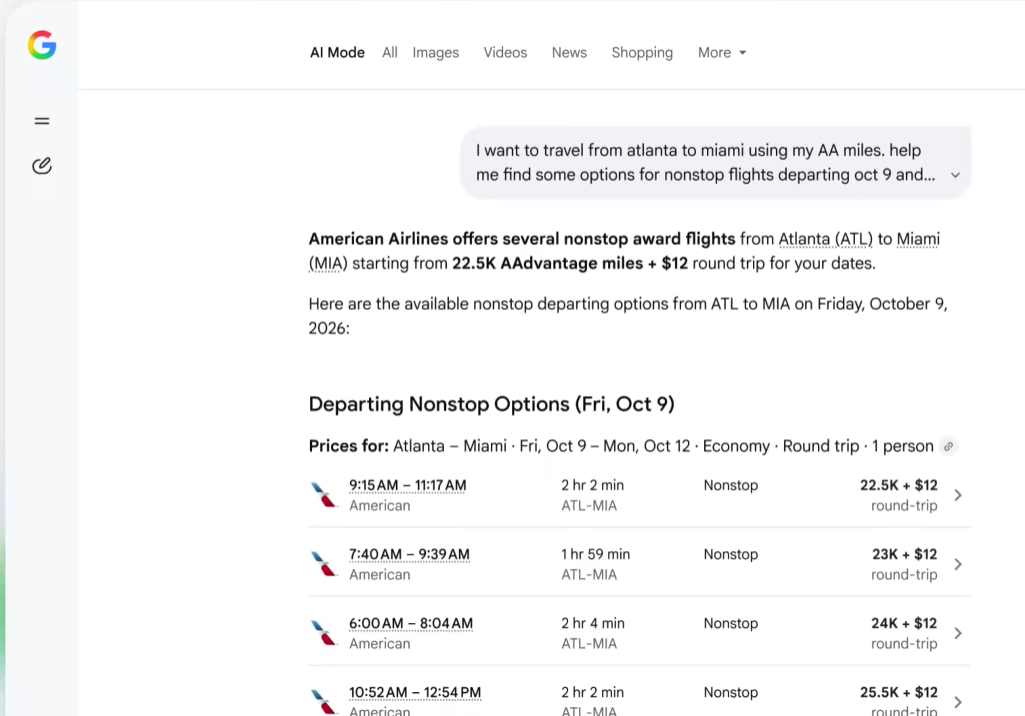Click the '24K + $12' price
Image resolution: width=1025 pixels, height=716 pixels.
[904, 623]
